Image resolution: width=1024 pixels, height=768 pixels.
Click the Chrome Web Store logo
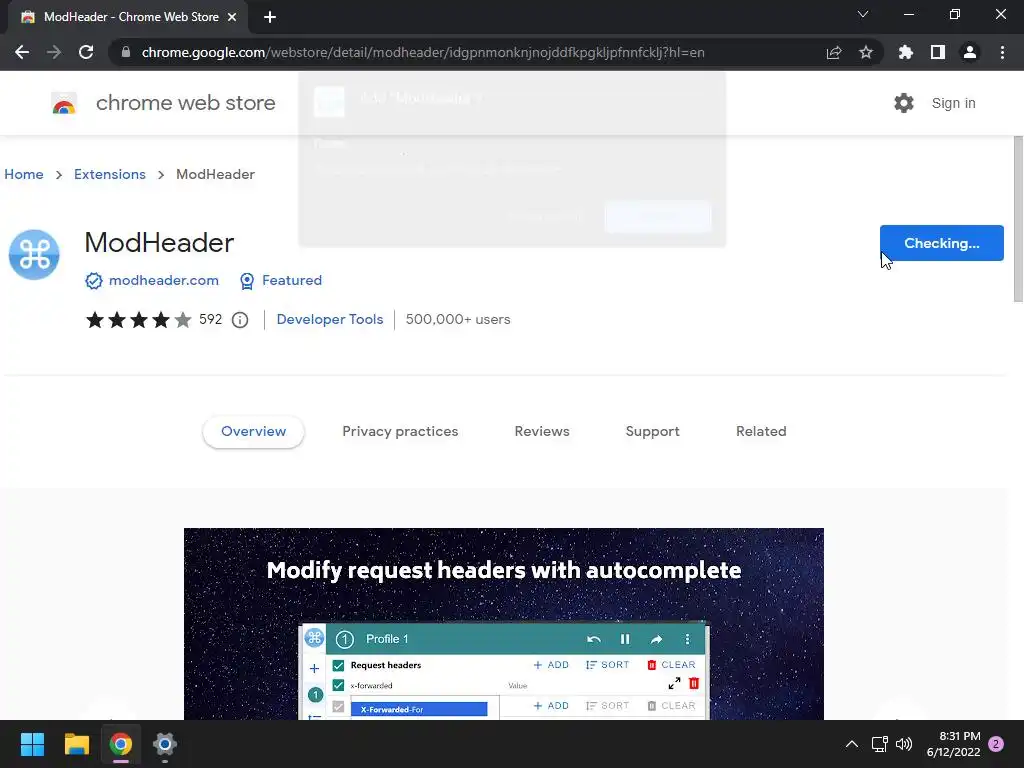(x=64, y=103)
